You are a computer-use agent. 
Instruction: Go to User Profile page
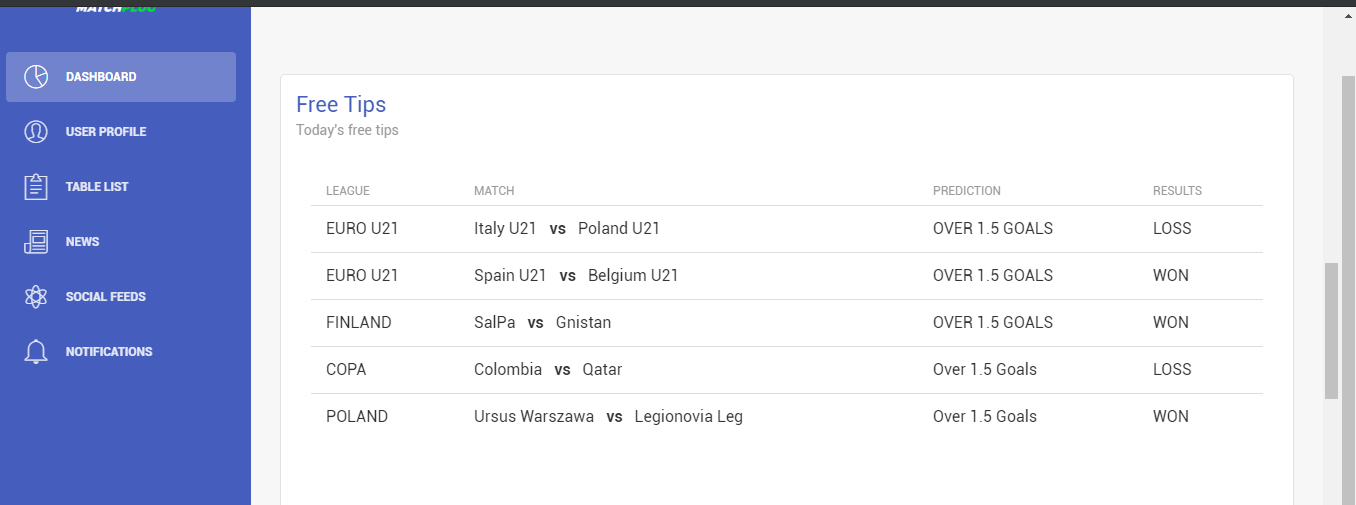(x=121, y=132)
